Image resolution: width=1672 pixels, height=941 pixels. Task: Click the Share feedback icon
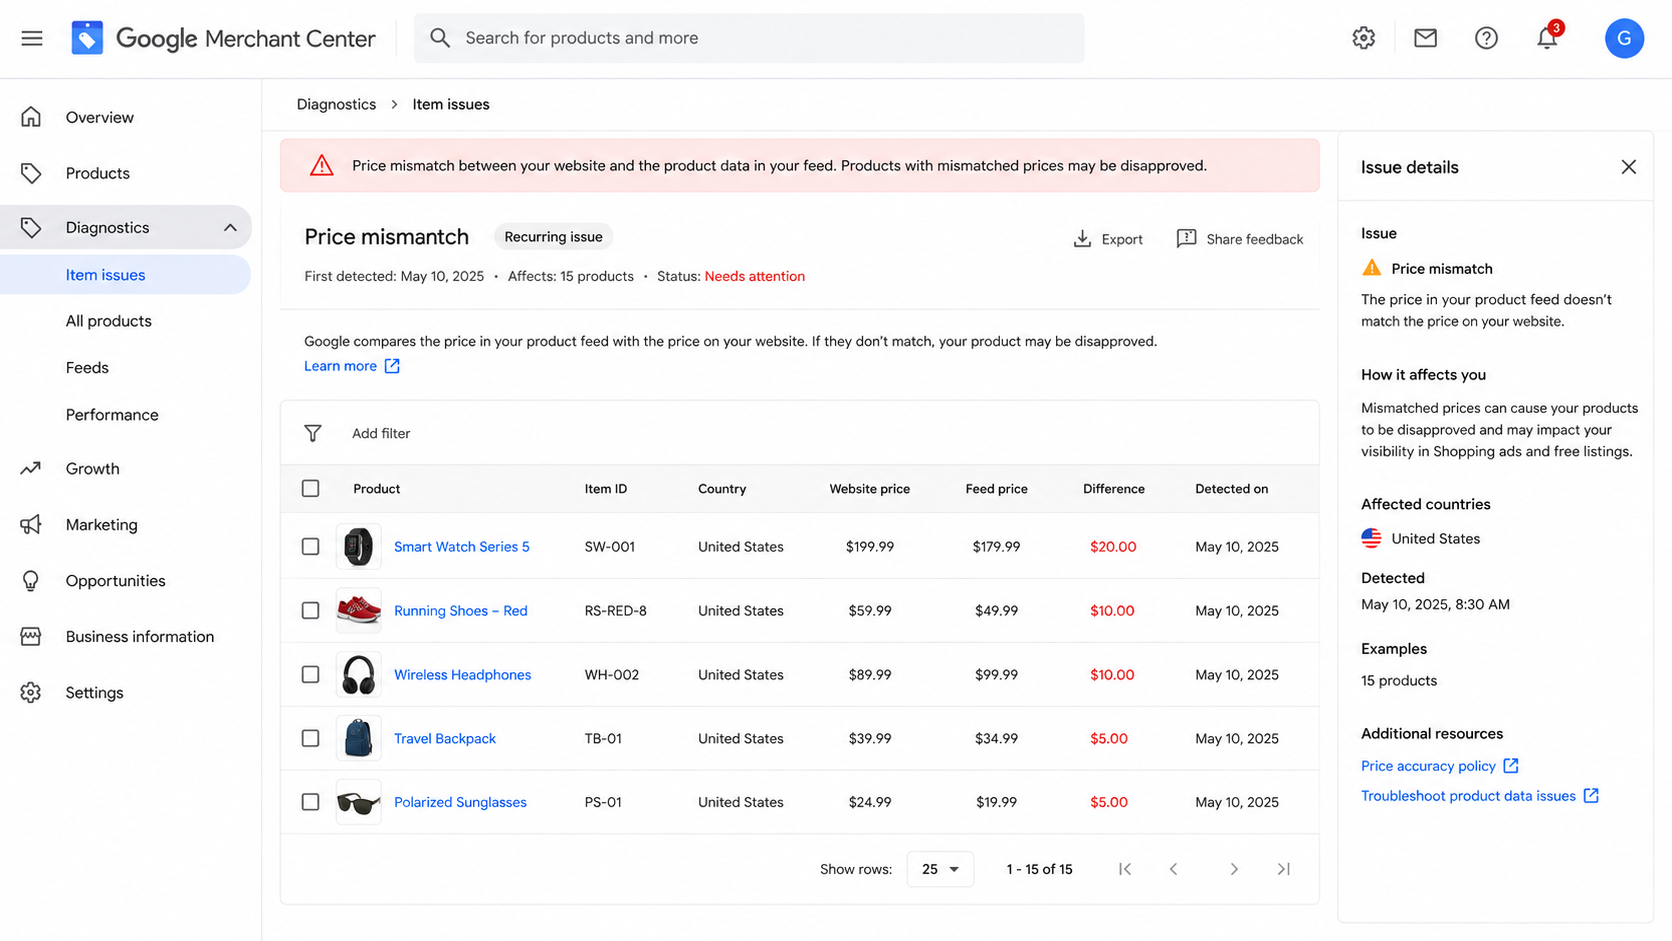[1186, 238]
